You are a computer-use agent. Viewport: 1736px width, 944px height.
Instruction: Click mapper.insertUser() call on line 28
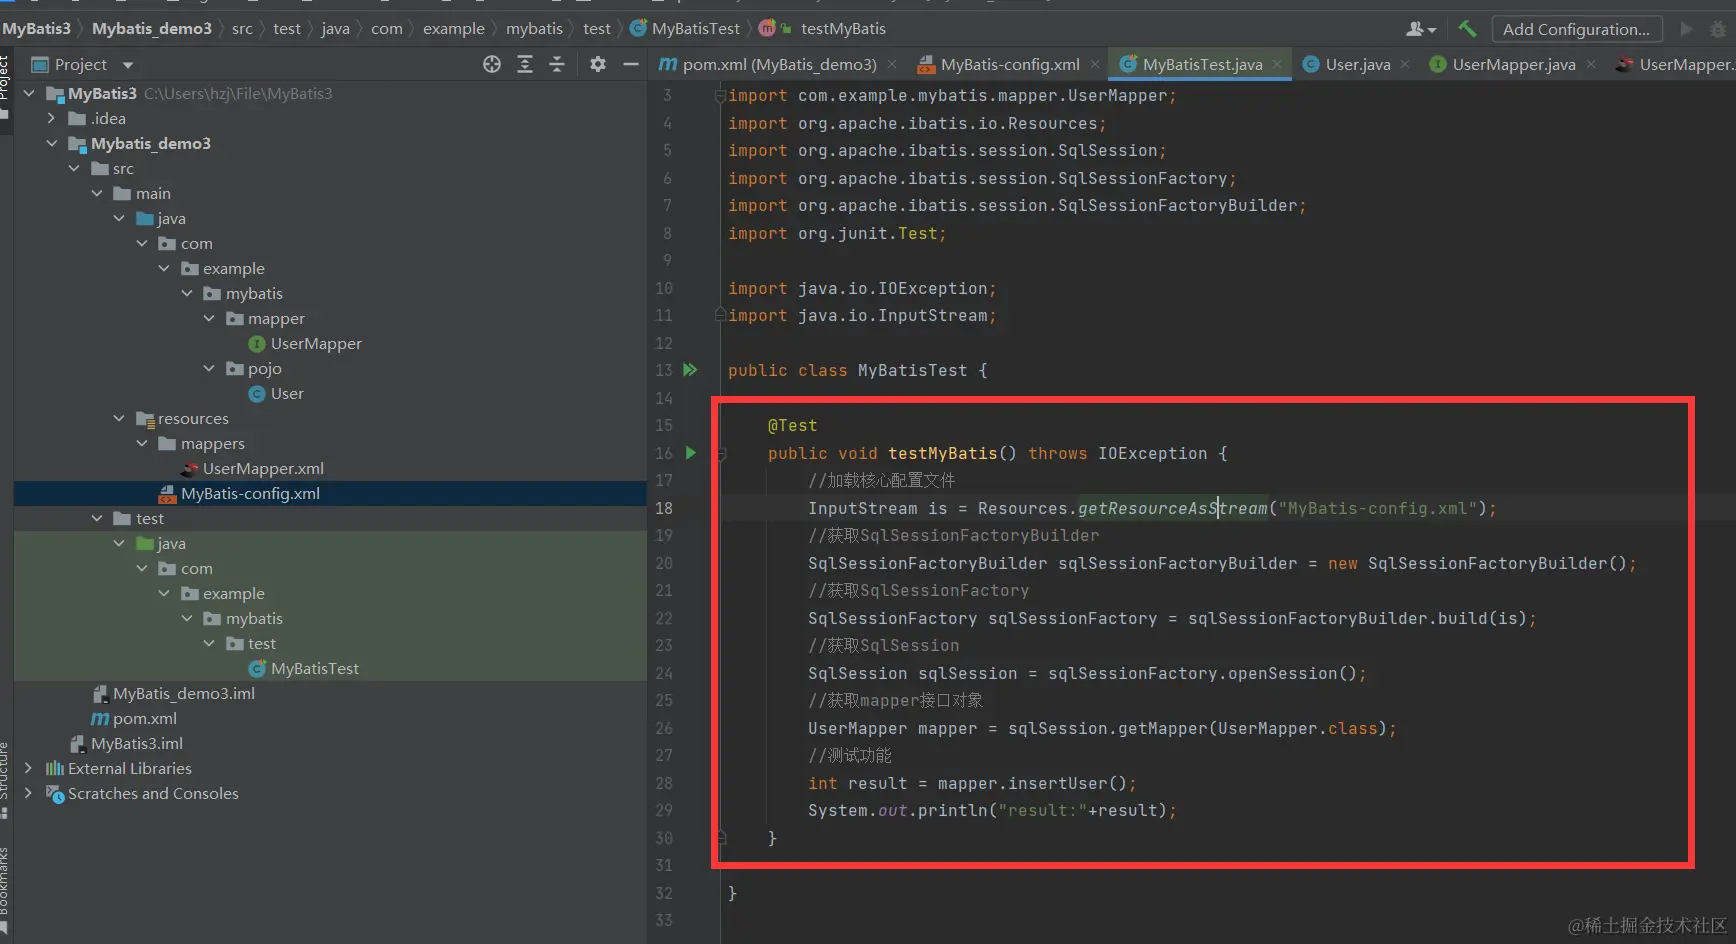pos(1032,783)
